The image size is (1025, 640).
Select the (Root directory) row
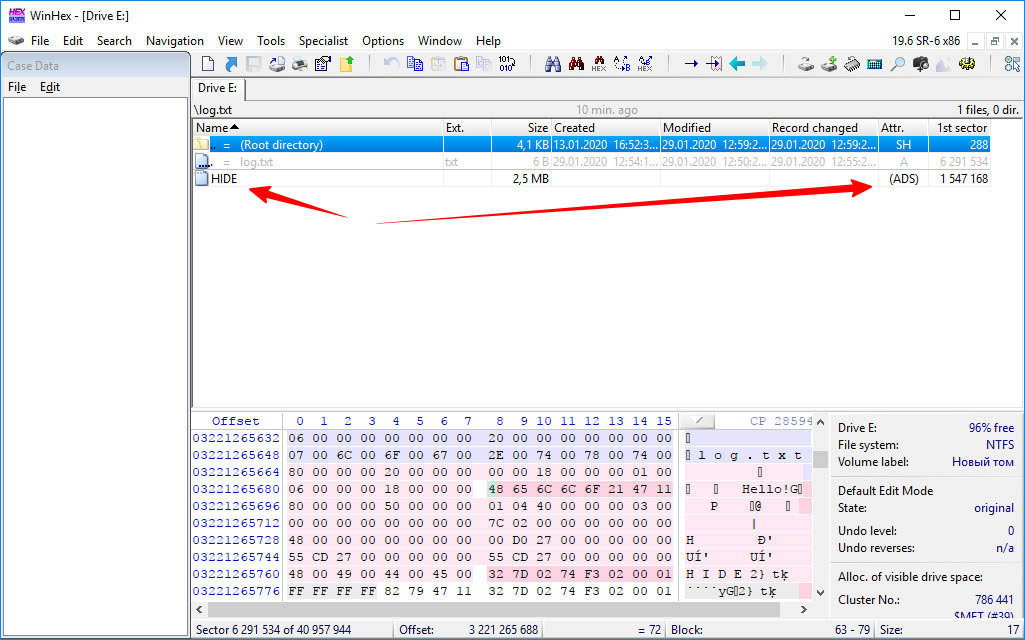(592, 144)
